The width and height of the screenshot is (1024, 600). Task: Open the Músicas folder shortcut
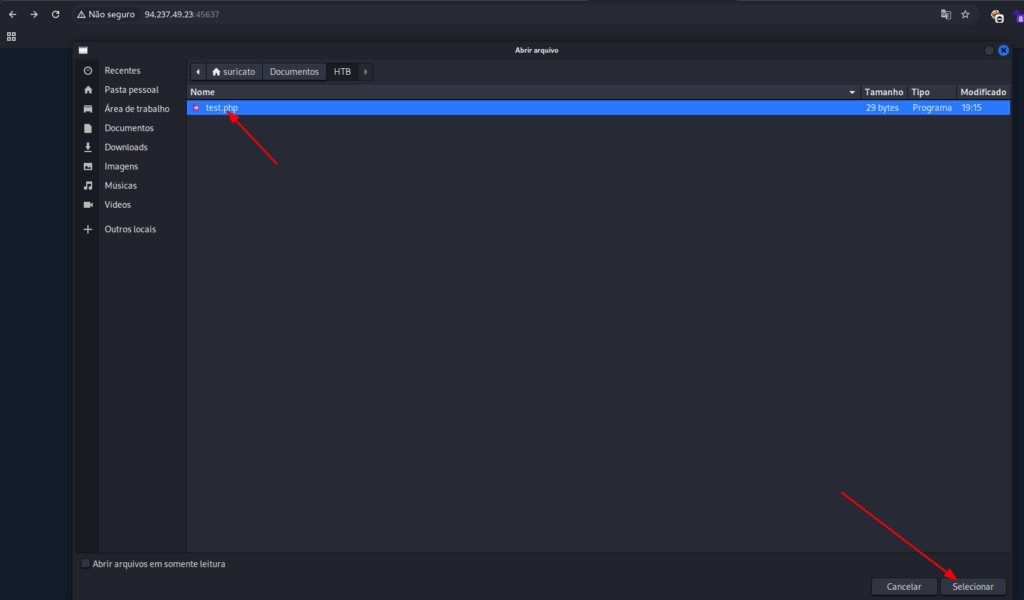[x=120, y=185]
